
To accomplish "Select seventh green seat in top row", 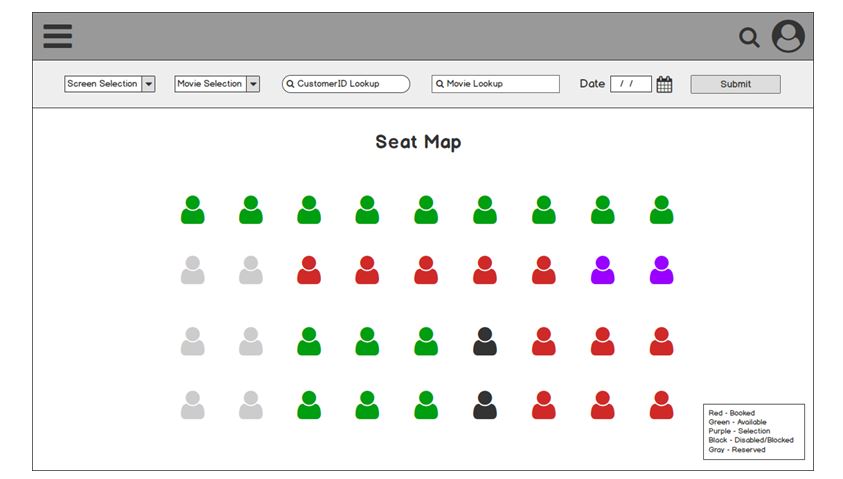I will point(544,210).
